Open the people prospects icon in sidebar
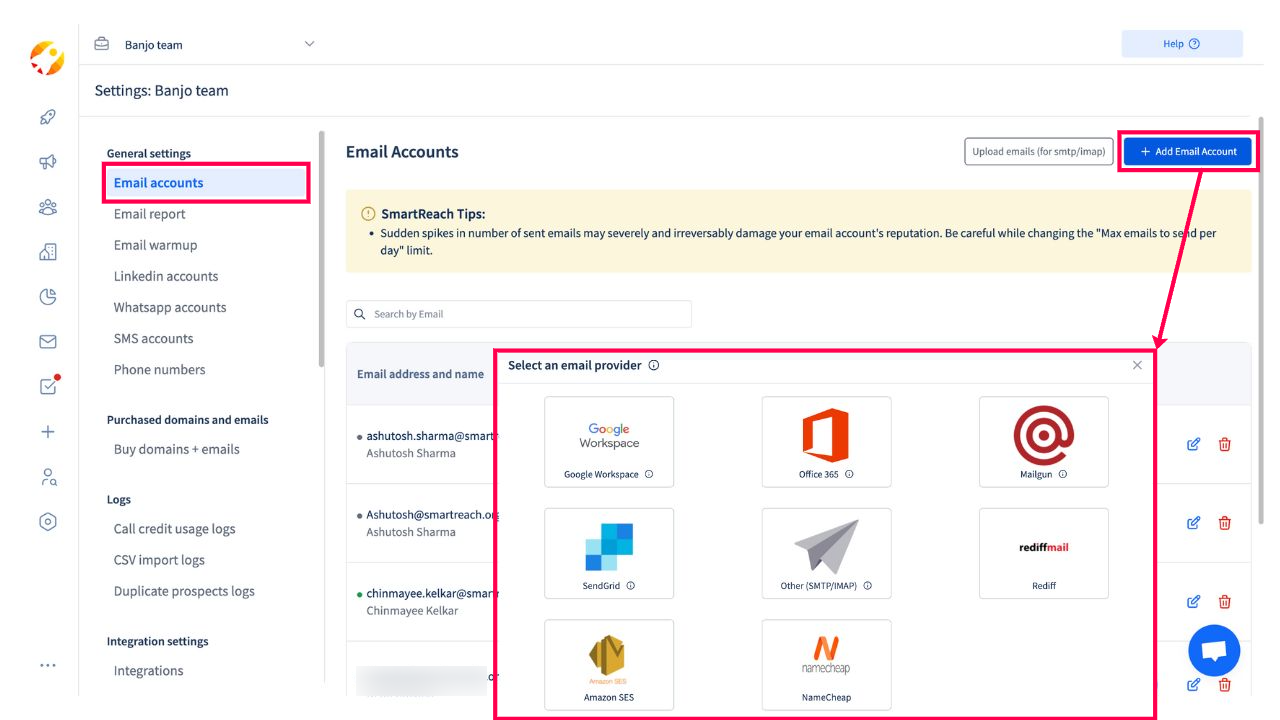Image resolution: width=1280 pixels, height=720 pixels. pos(47,207)
